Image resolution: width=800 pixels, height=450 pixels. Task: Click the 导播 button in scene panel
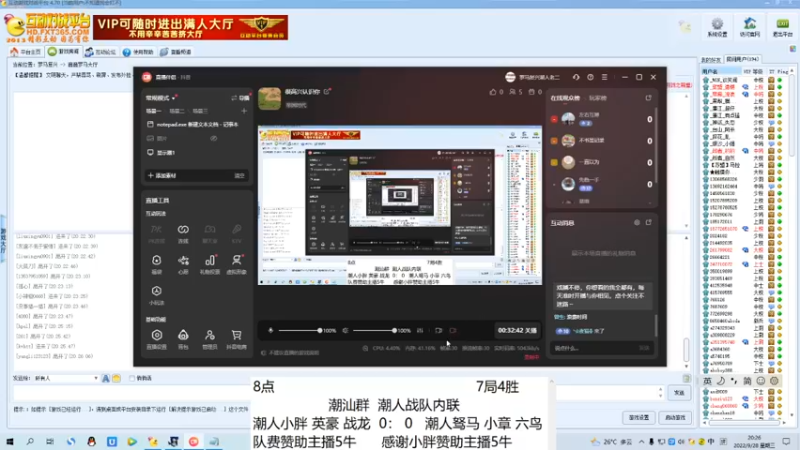(240, 98)
